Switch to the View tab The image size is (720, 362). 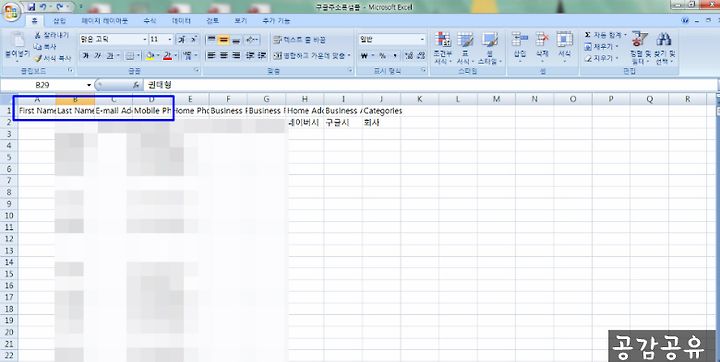click(241, 21)
